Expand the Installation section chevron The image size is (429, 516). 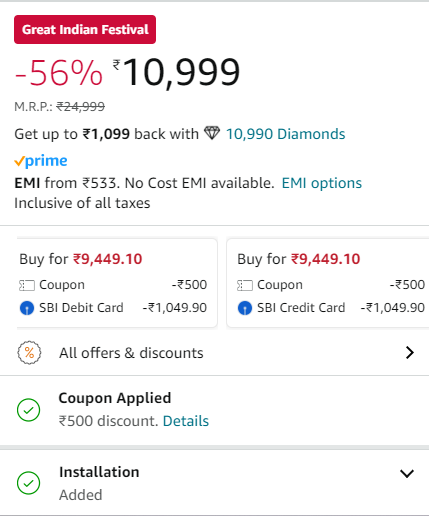pyautogui.click(x=407, y=473)
